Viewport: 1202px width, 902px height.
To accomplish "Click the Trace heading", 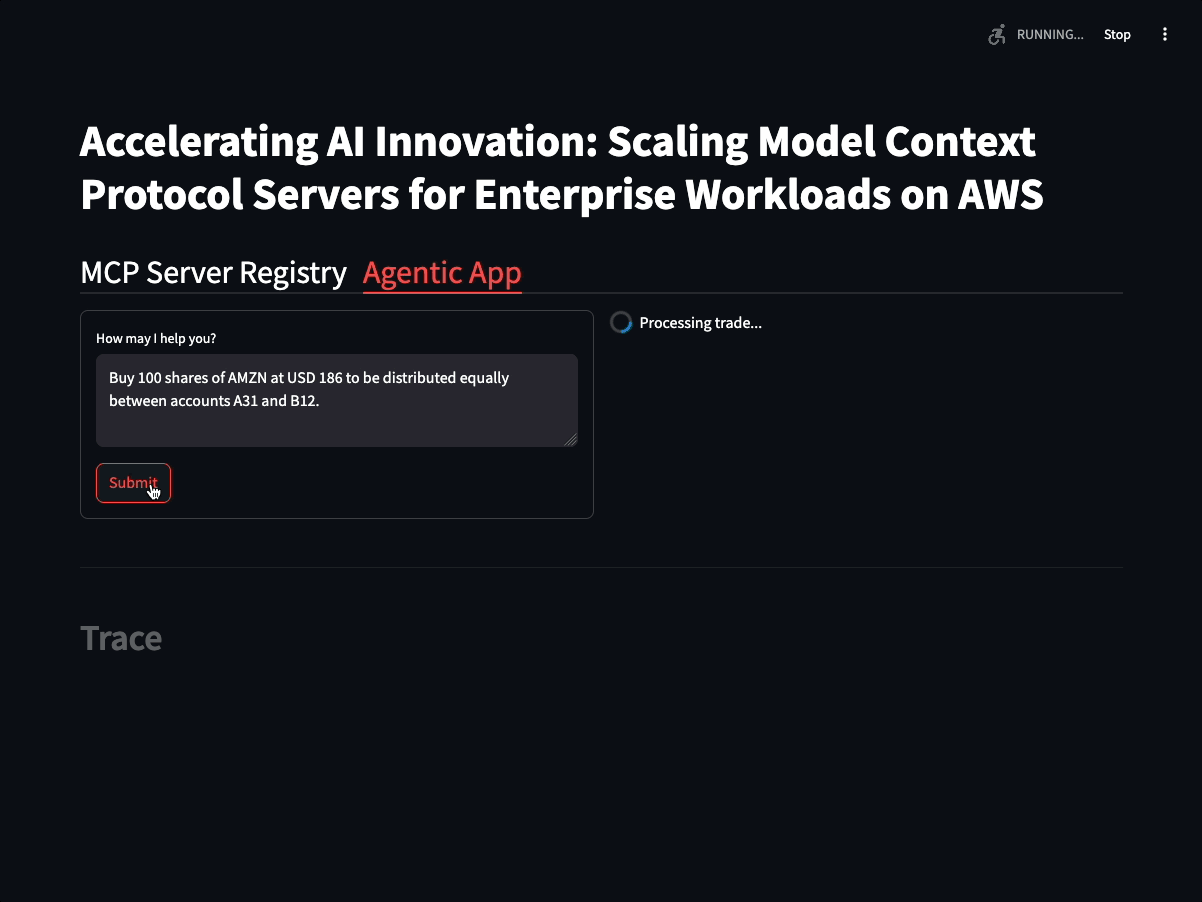I will point(121,638).
